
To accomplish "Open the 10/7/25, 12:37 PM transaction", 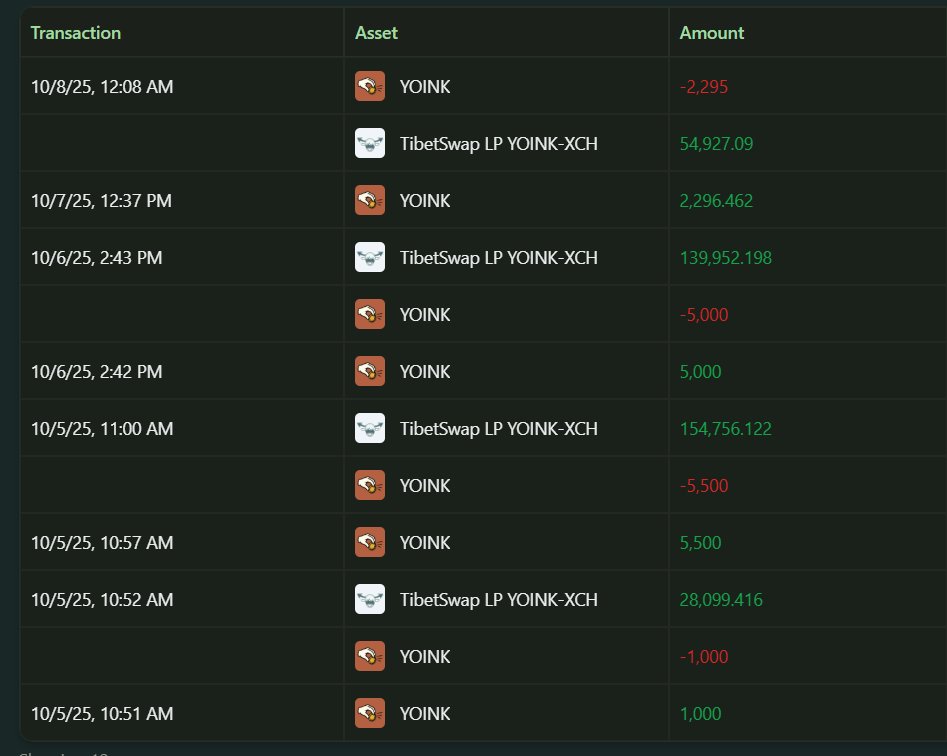I will tap(101, 200).
